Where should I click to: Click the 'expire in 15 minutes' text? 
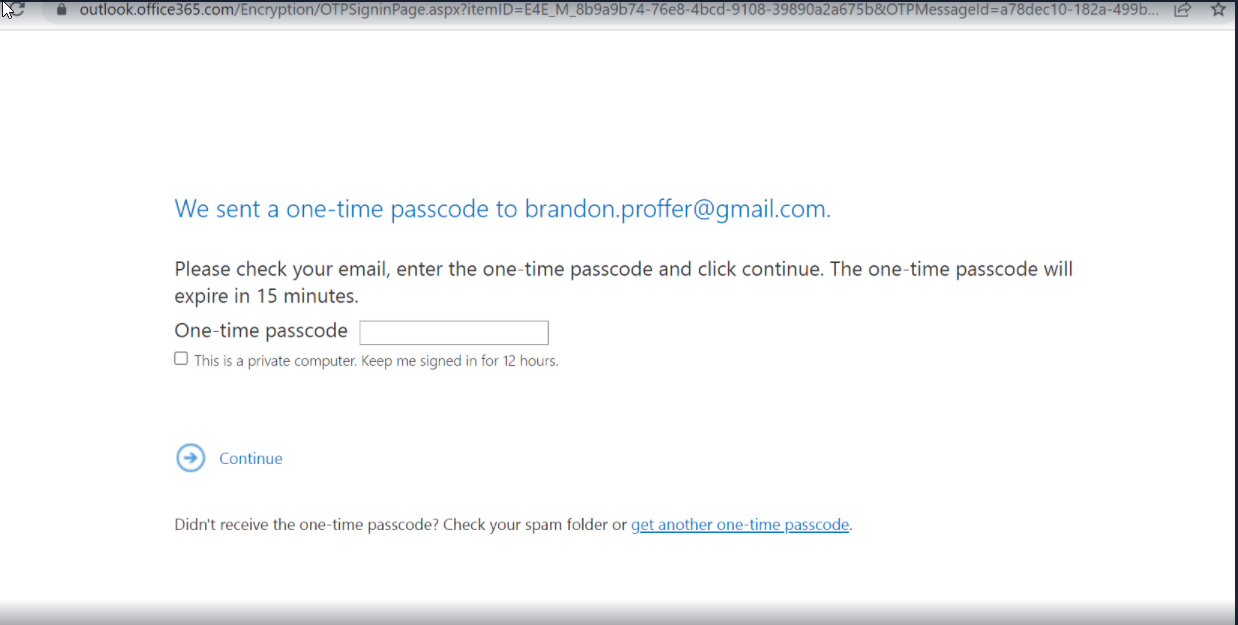point(266,297)
